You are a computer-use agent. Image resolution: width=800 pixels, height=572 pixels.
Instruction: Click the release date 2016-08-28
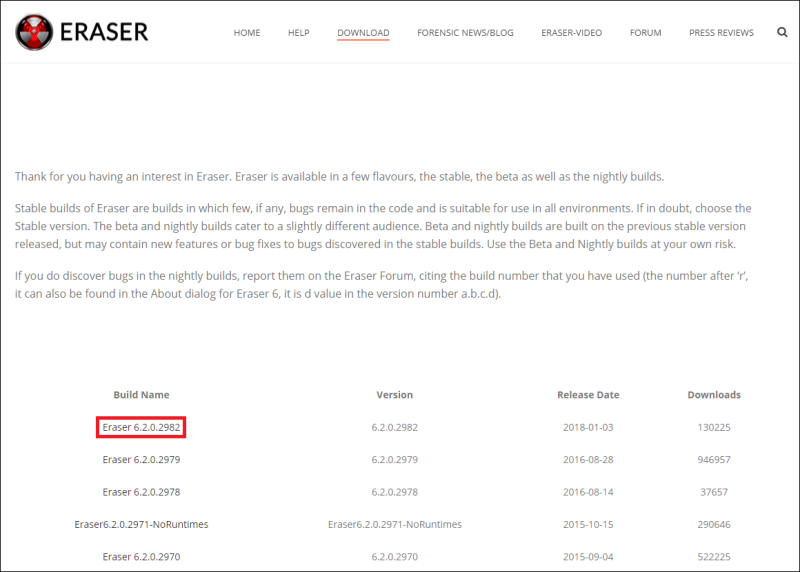click(x=588, y=460)
